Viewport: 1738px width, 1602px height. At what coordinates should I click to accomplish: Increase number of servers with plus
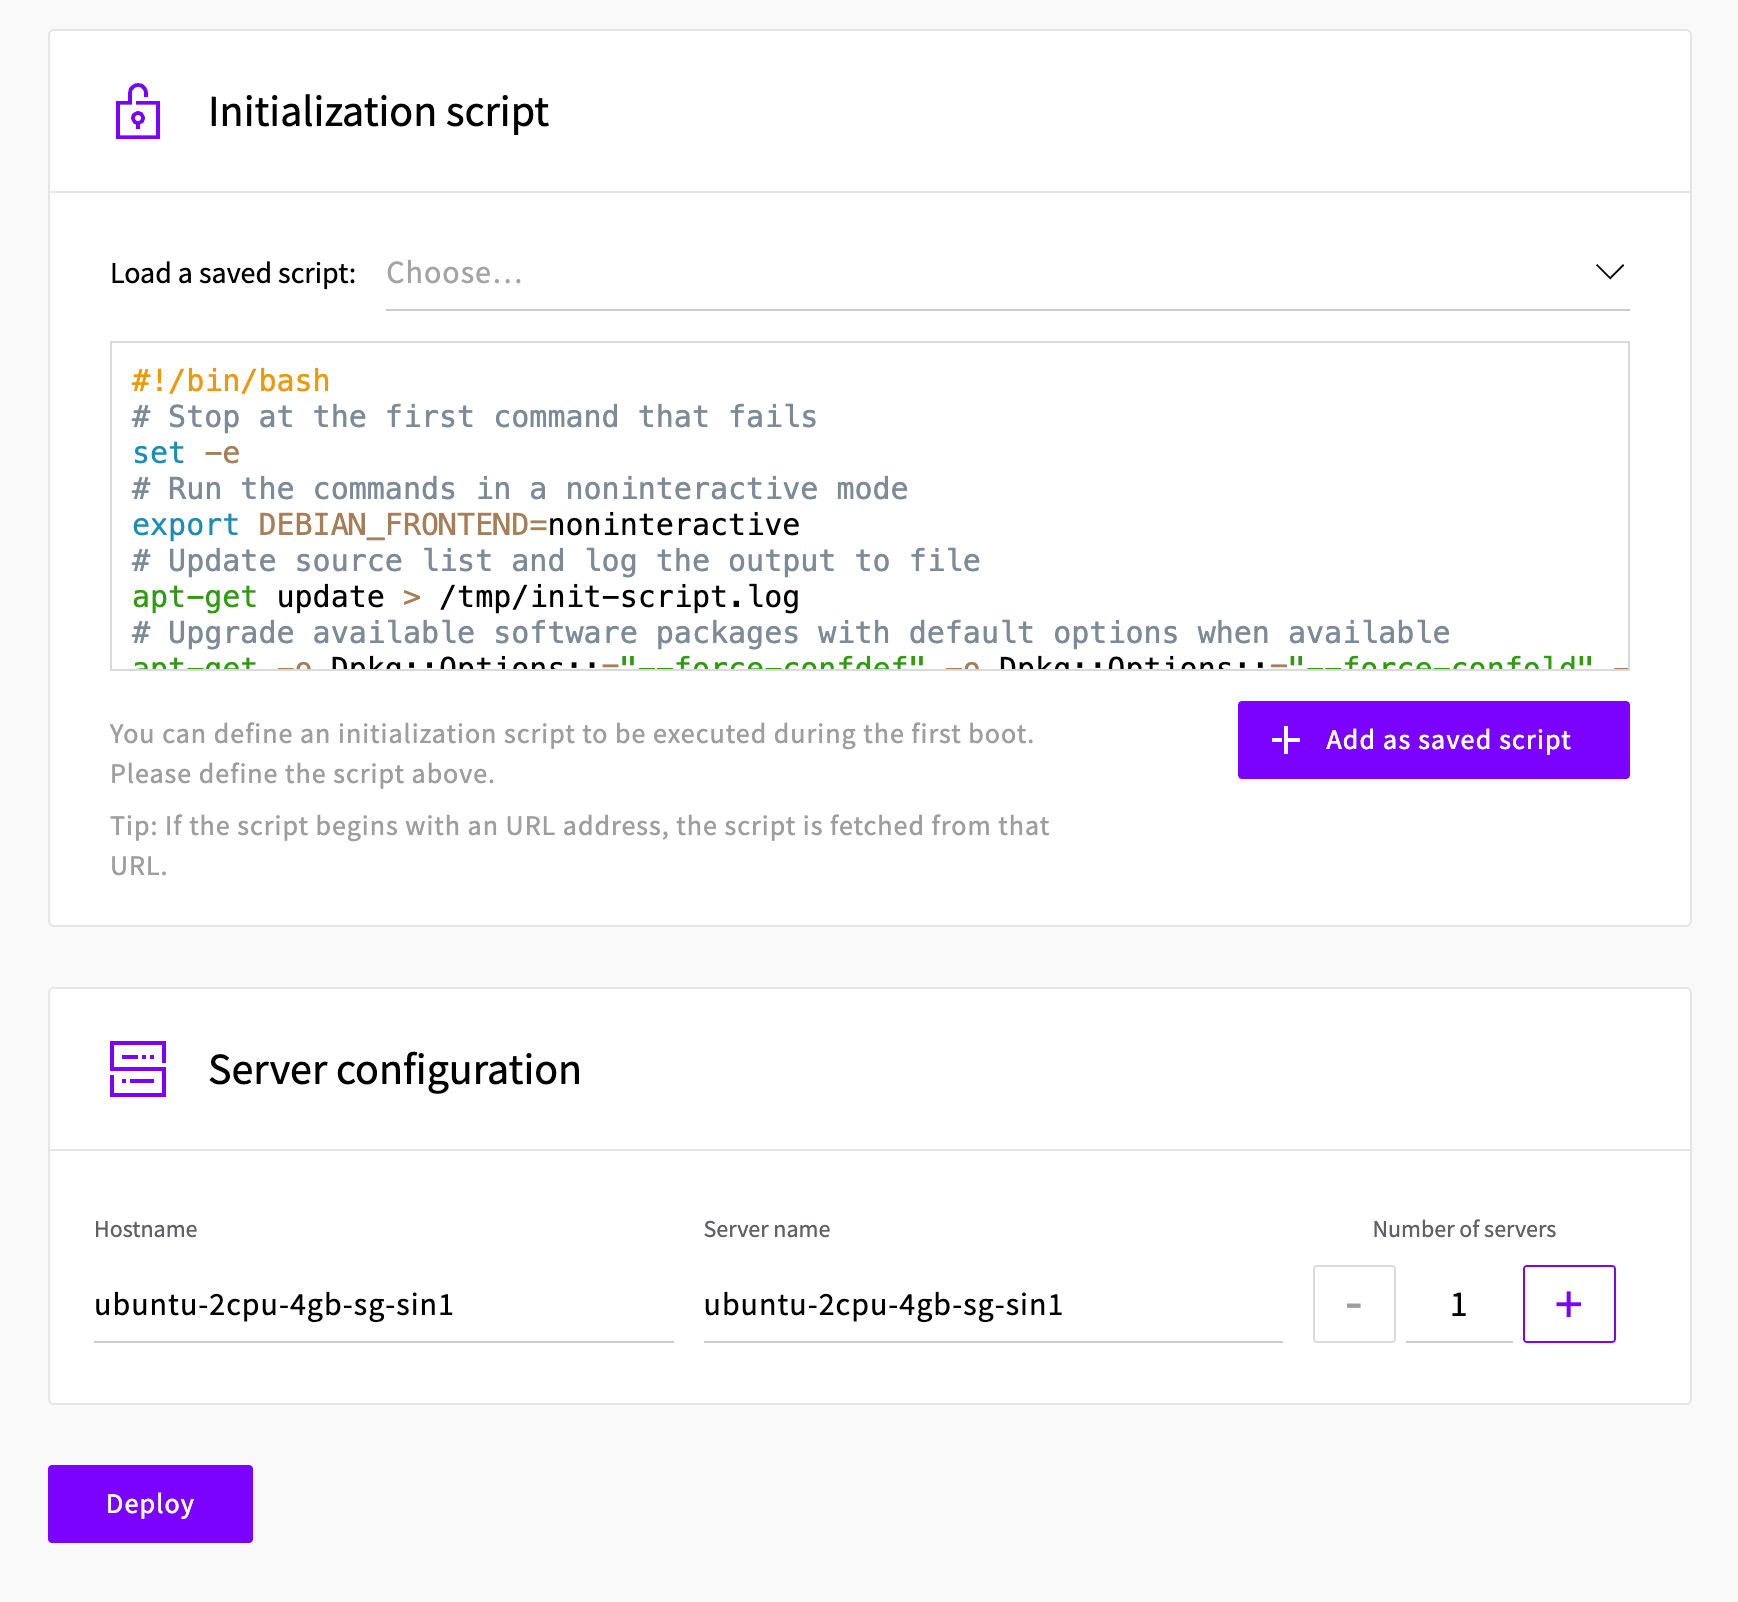(1569, 1304)
